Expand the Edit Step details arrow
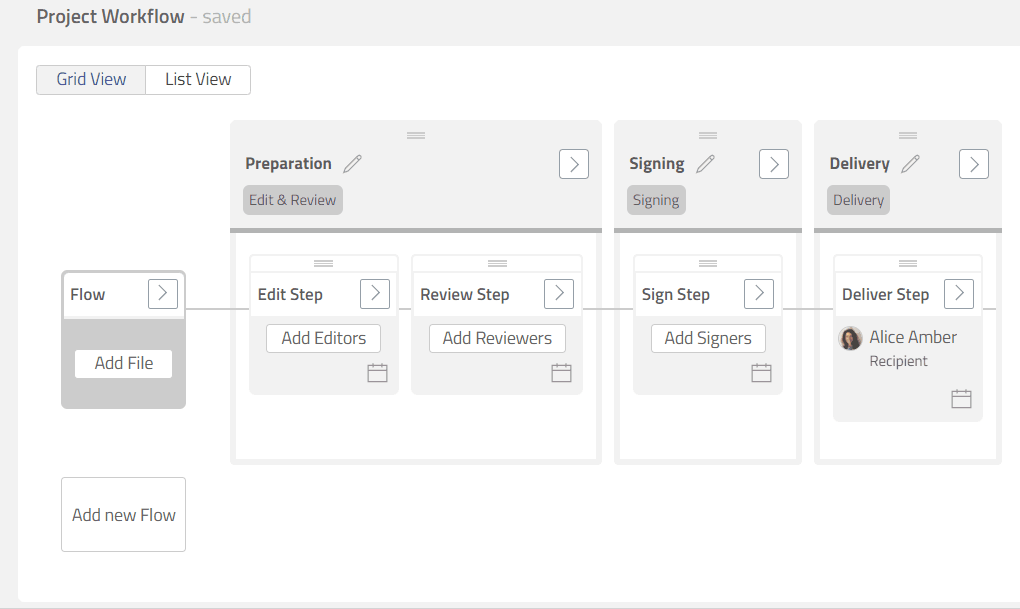1020x609 pixels. (374, 293)
